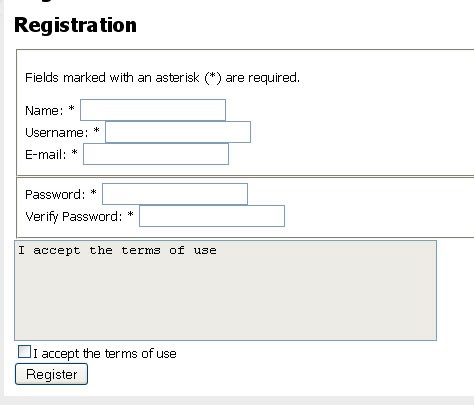
Task: Click the asterisk beside Verify Password
Action: tap(130, 214)
